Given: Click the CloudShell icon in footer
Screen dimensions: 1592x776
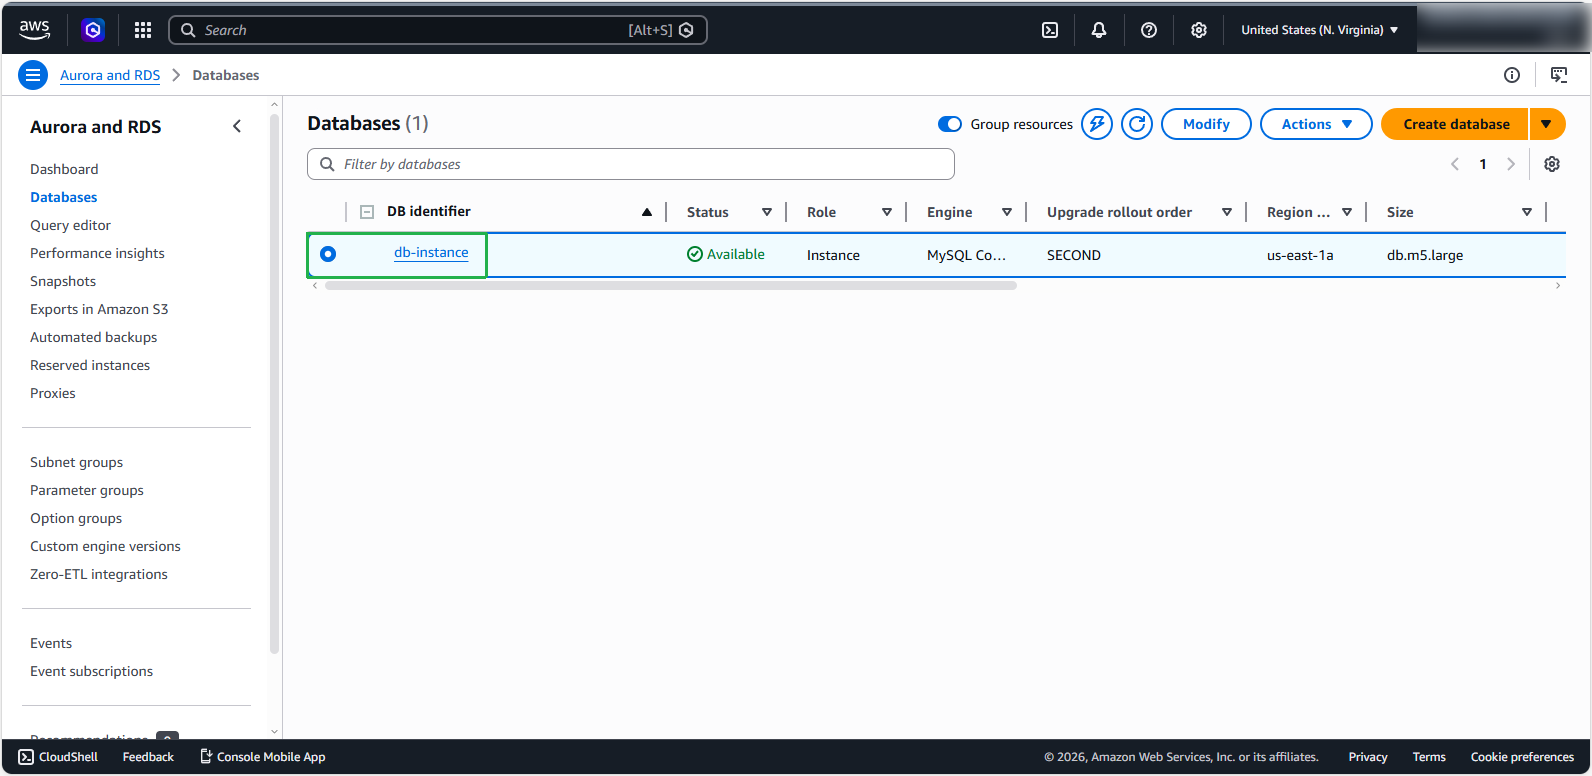Looking at the screenshot, I should 26,757.
